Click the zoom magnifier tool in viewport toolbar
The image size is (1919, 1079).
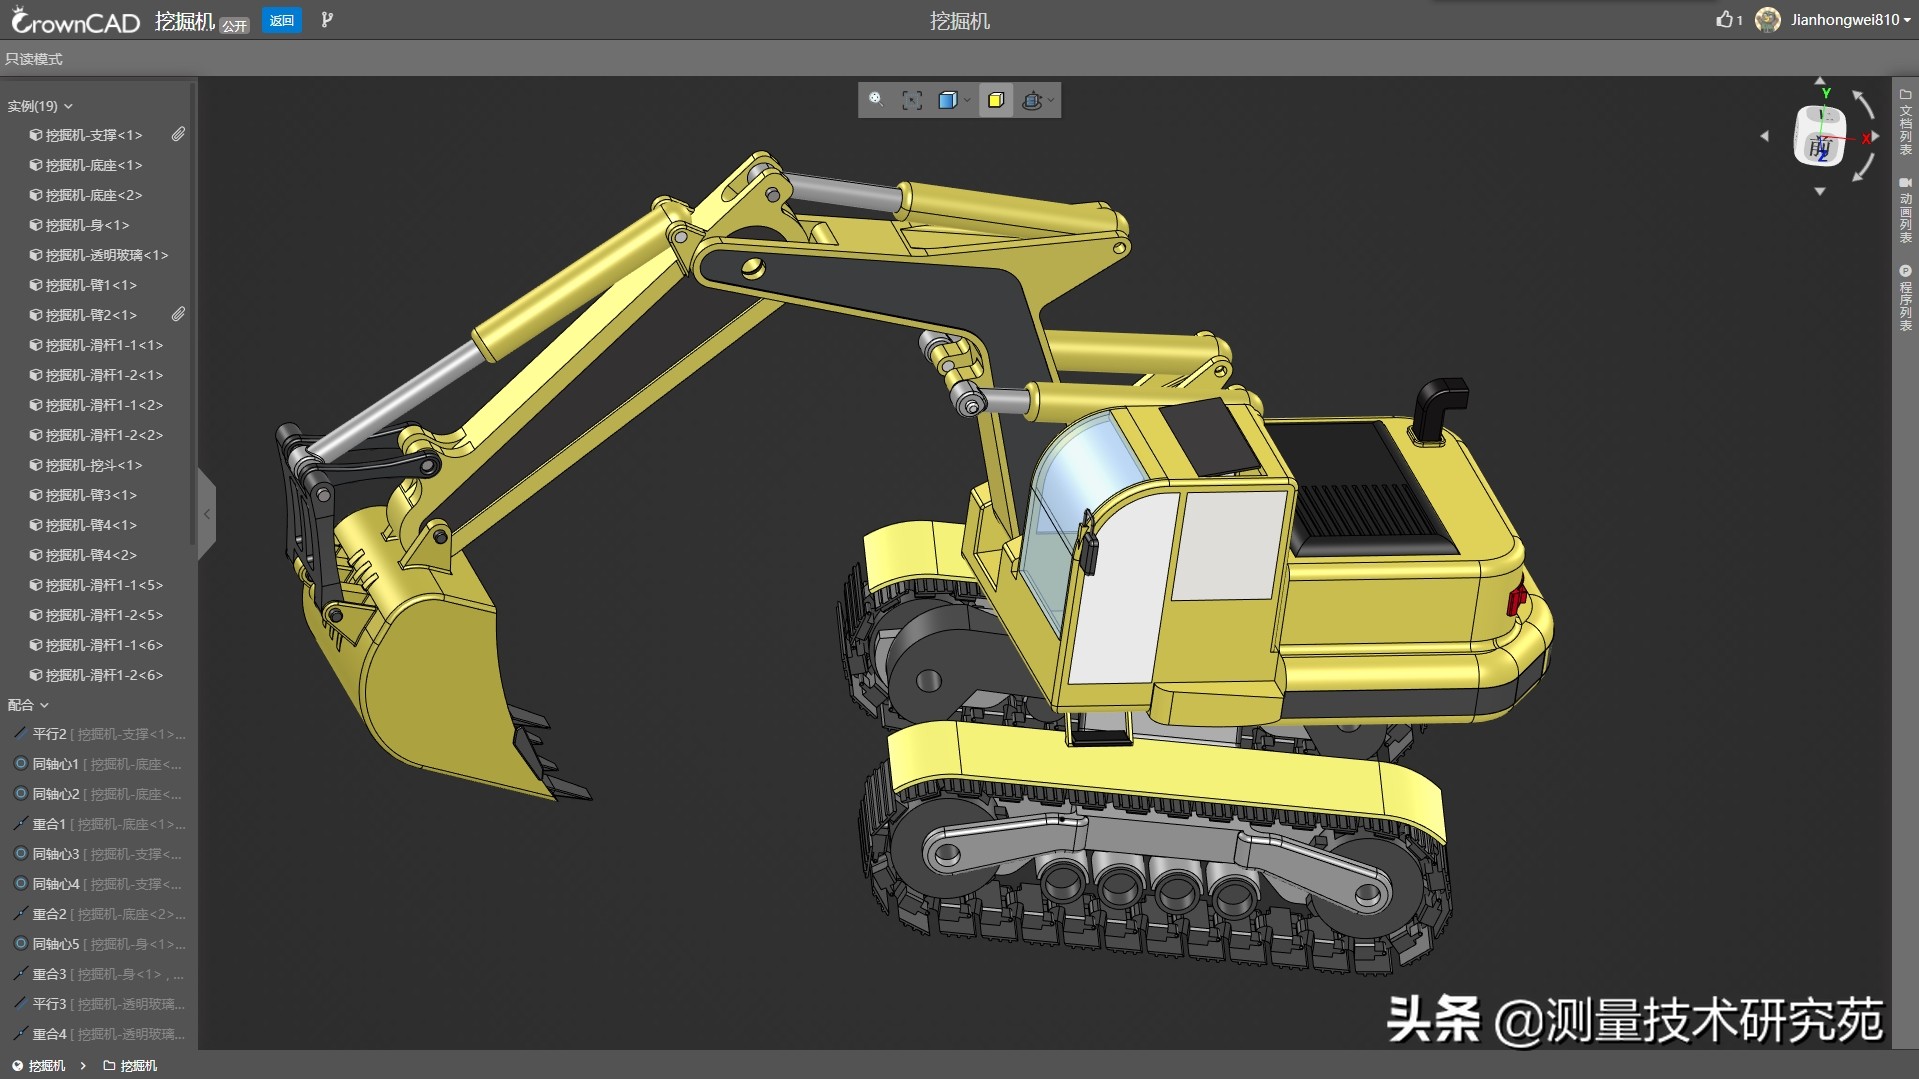coord(876,99)
